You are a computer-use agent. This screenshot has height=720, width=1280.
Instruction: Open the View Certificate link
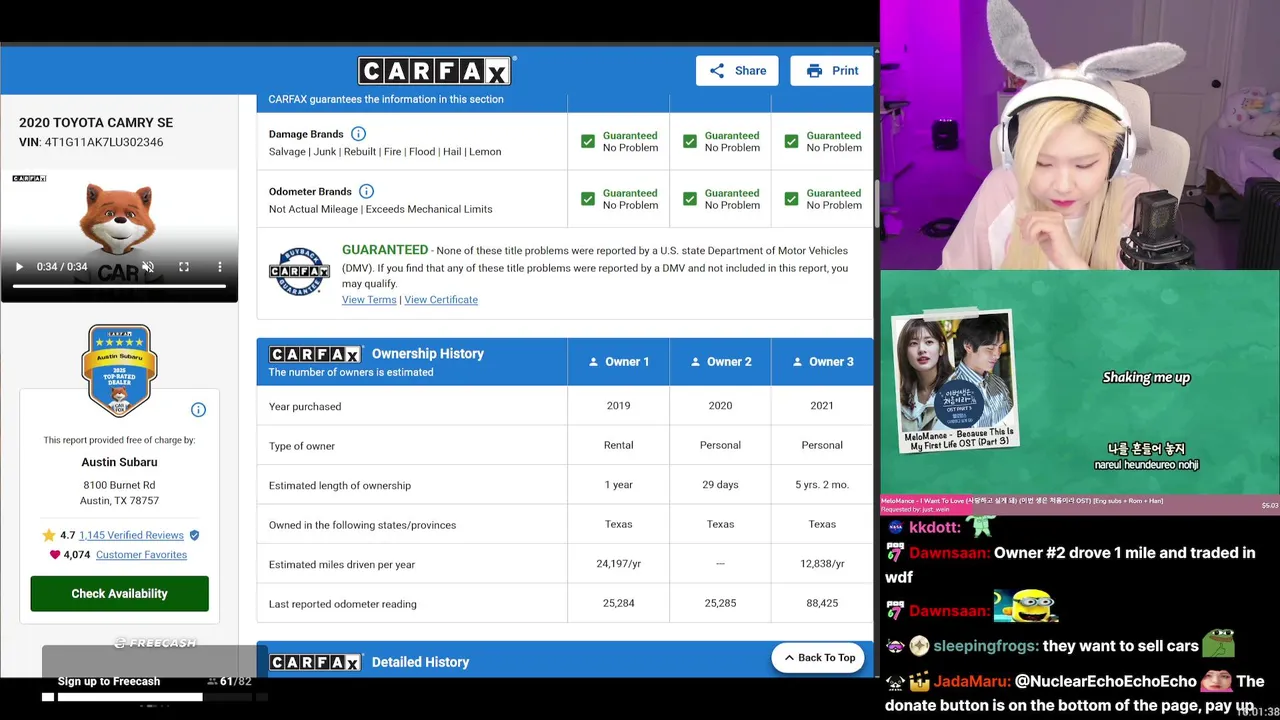click(441, 300)
